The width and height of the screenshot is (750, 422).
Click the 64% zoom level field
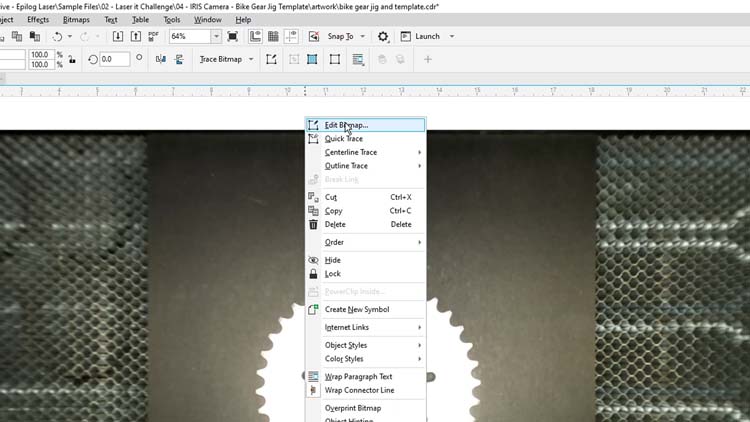coord(190,36)
